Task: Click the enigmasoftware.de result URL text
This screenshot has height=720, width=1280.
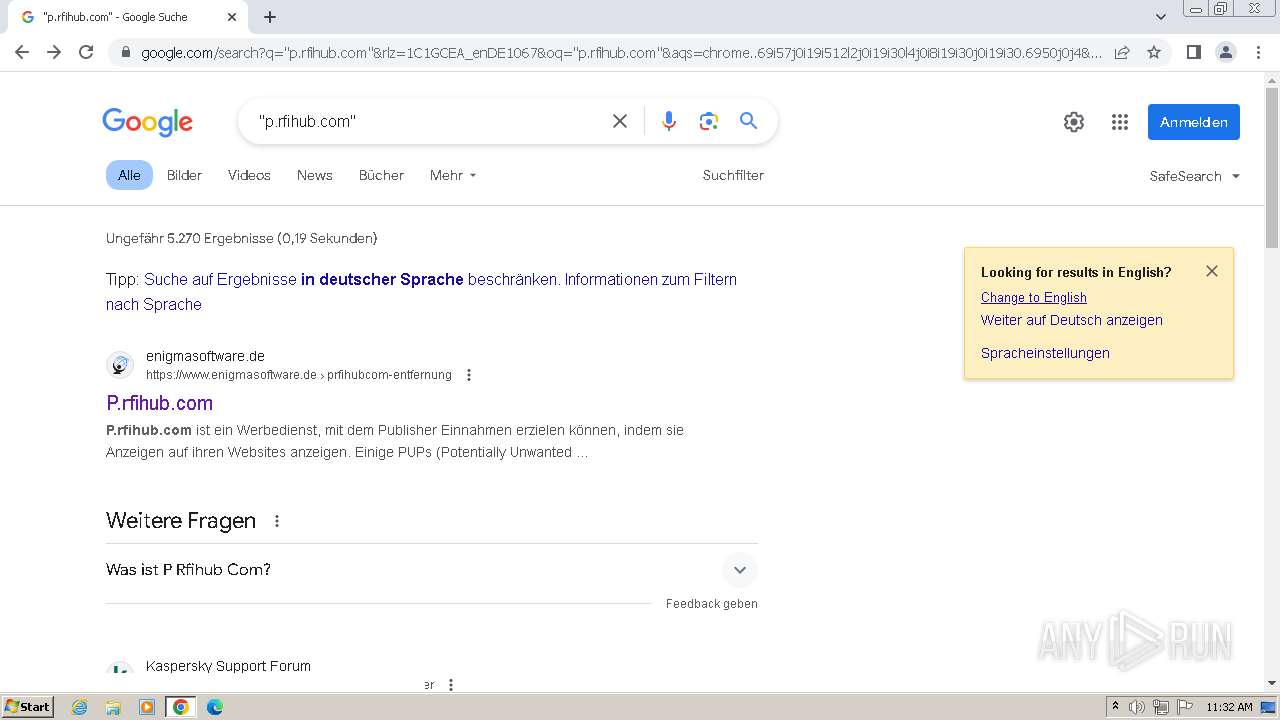Action: click(299, 375)
